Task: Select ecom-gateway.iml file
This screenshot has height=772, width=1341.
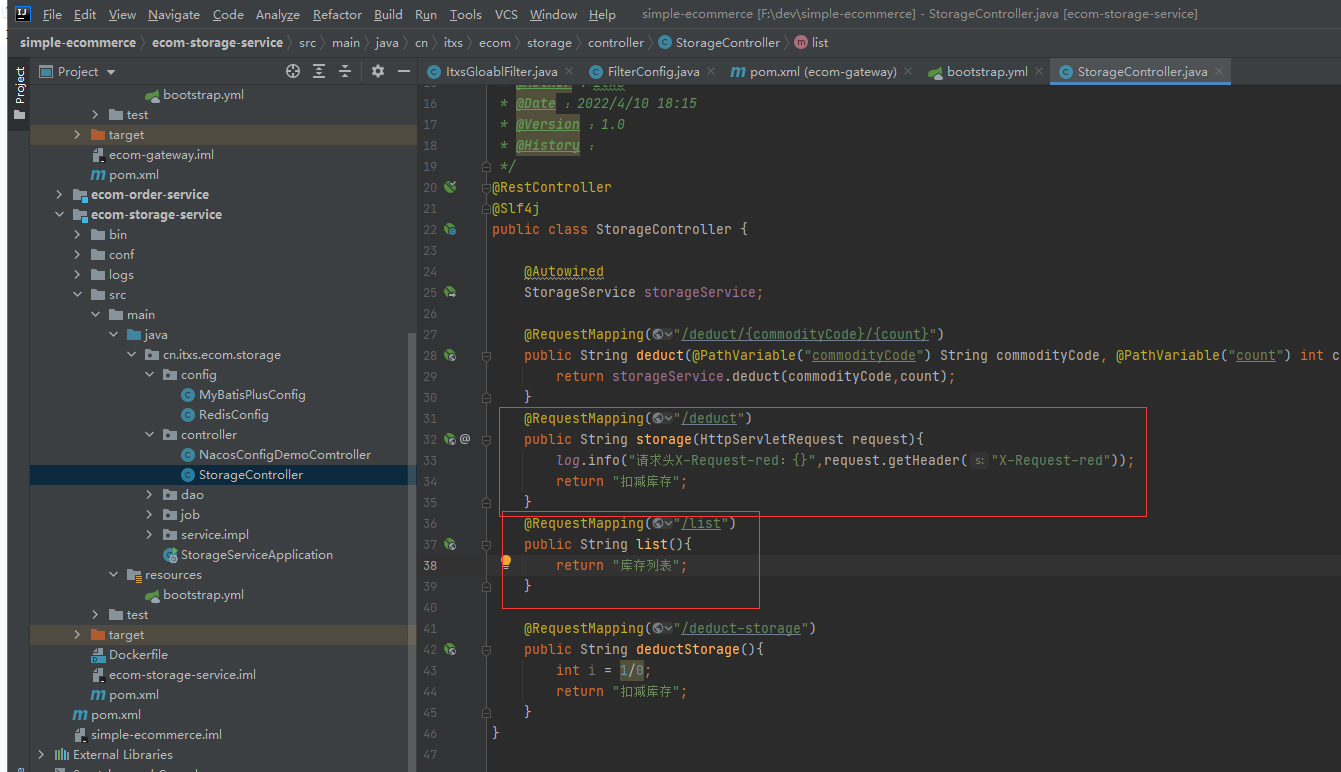Action: pos(152,155)
